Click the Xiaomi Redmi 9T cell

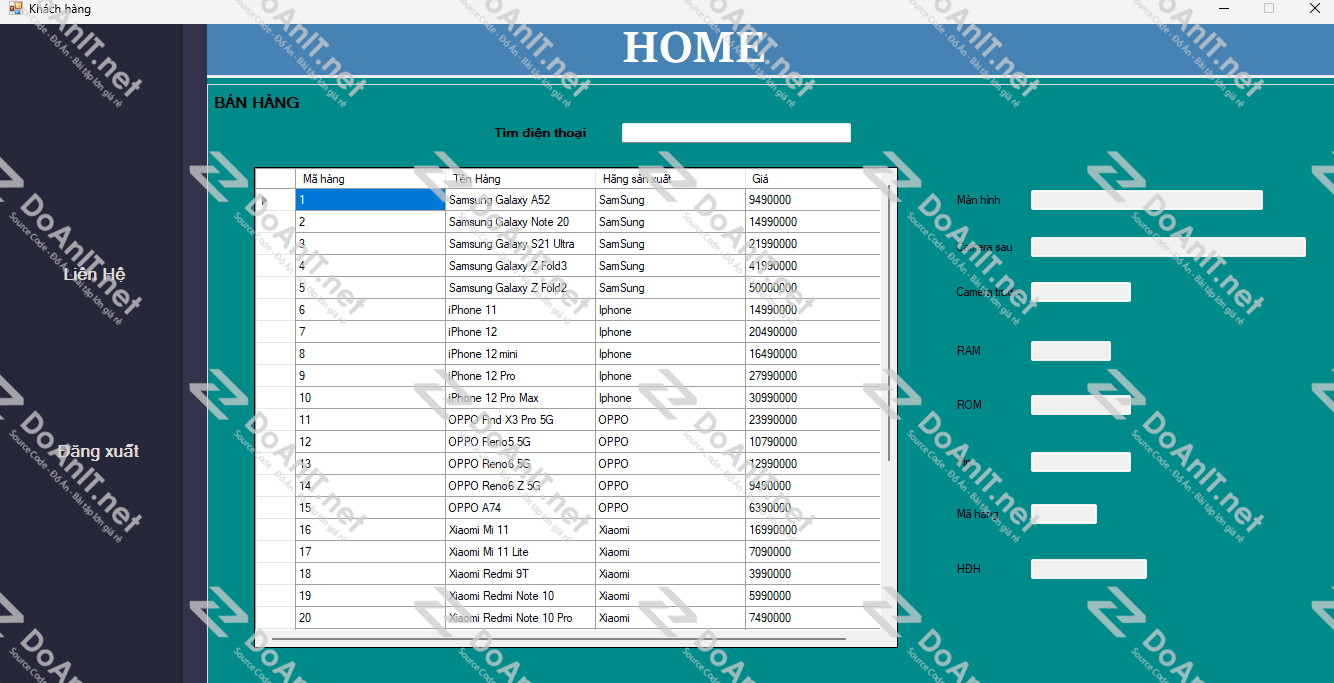[x=520, y=574]
